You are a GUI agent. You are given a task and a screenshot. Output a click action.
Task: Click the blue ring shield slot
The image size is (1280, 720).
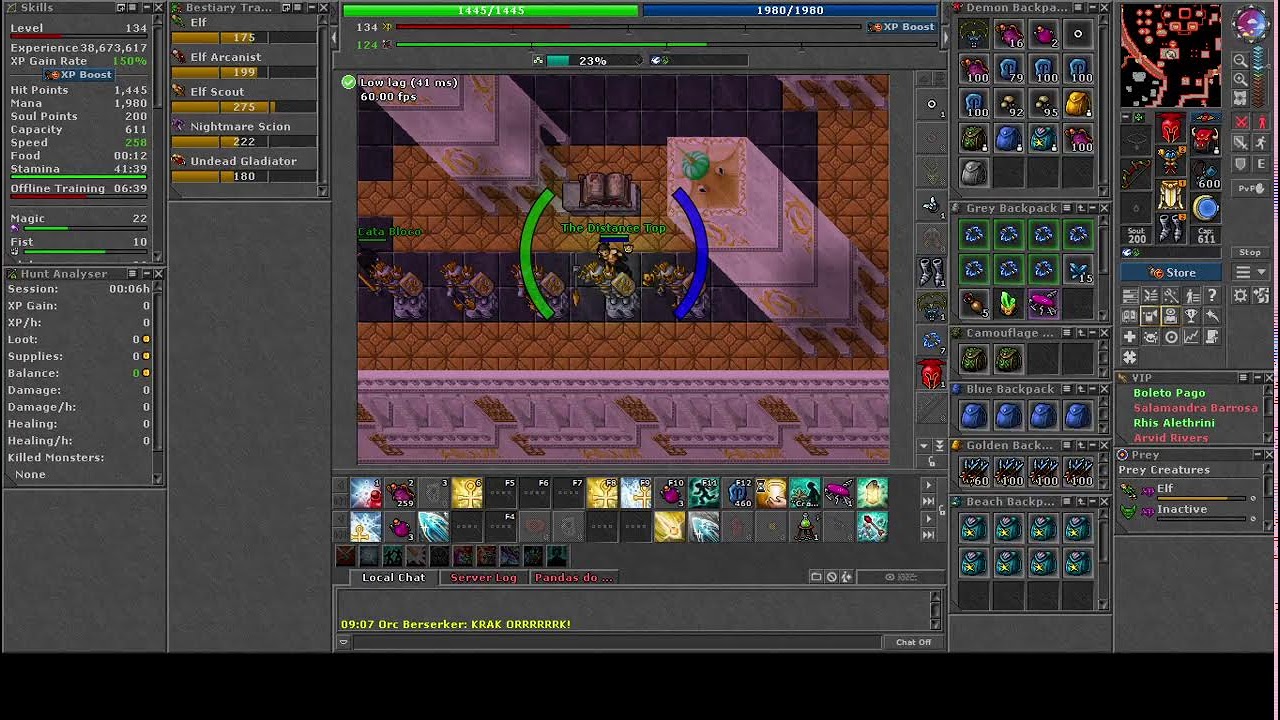pyautogui.click(x=1206, y=208)
